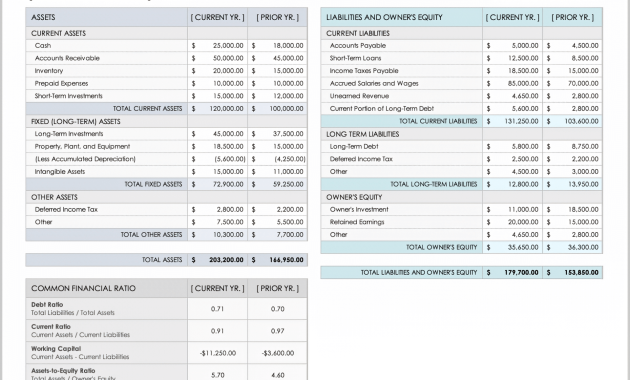630x380 pixels.
Task: Select the Cash current year value 25,000.00
Action: [x=228, y=45]
